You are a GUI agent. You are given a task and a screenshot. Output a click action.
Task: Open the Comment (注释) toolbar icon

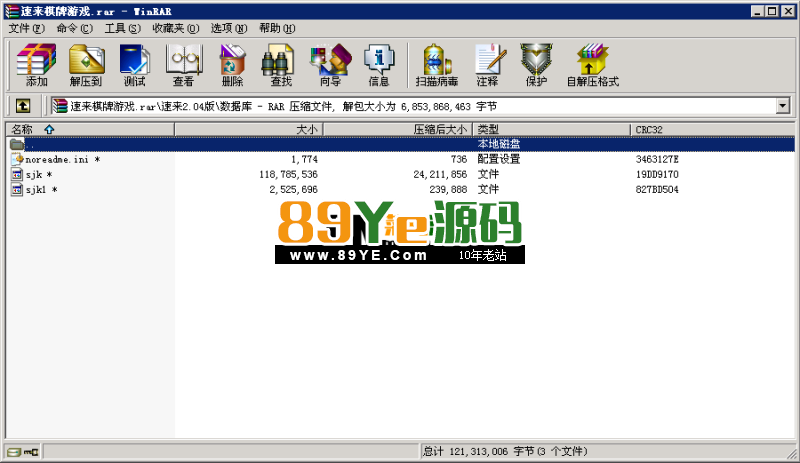point(489,64)
